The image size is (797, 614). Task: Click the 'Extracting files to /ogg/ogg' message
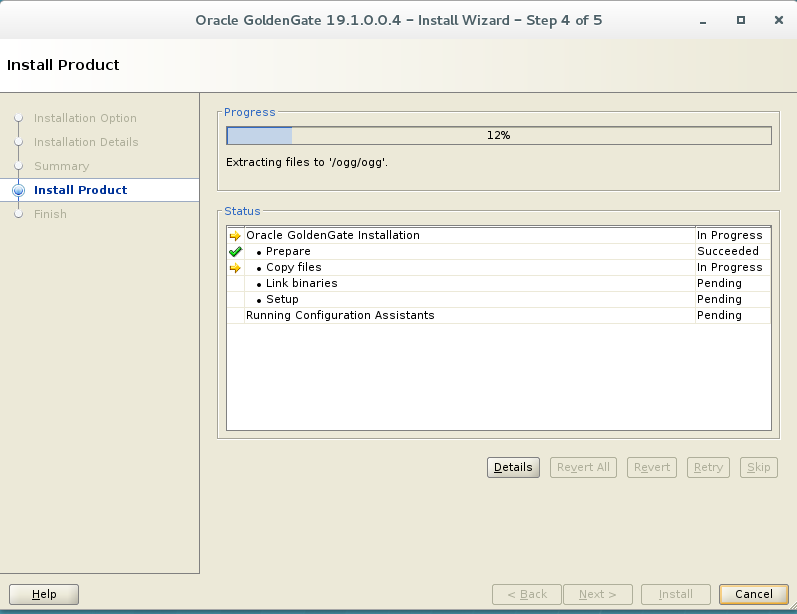(x=306, y=162)
